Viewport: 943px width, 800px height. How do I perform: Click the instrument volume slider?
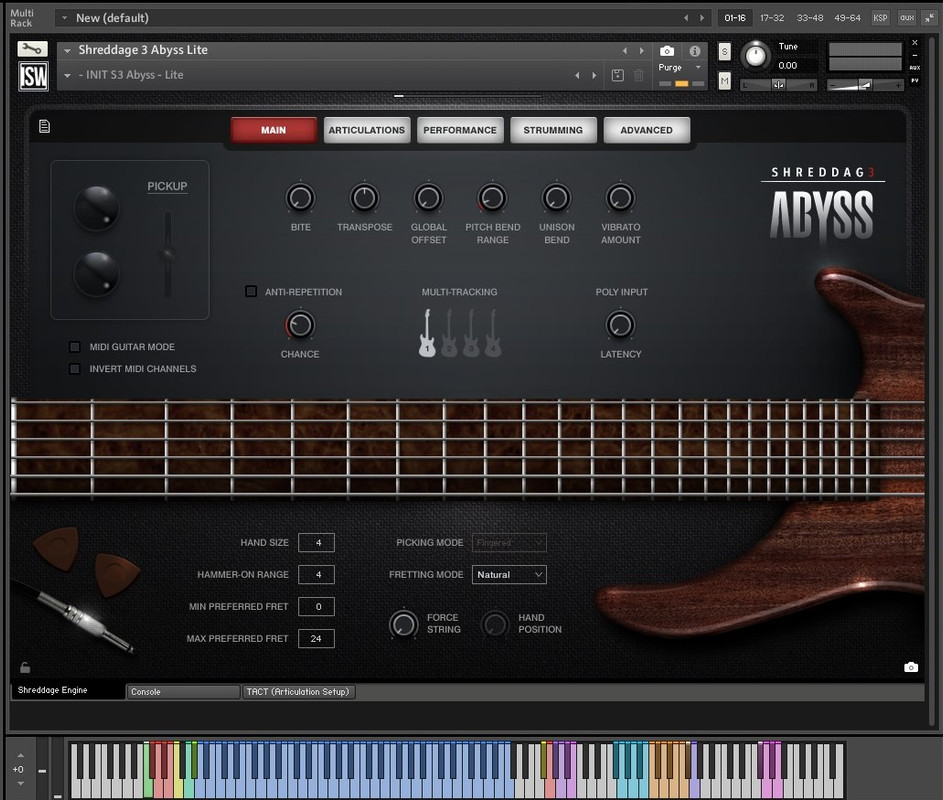[864, 85]
